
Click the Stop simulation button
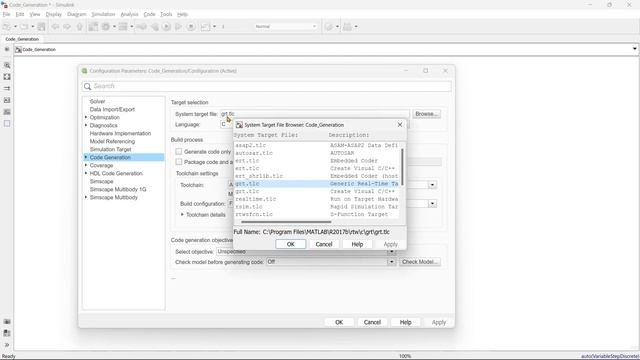[191, 27]
